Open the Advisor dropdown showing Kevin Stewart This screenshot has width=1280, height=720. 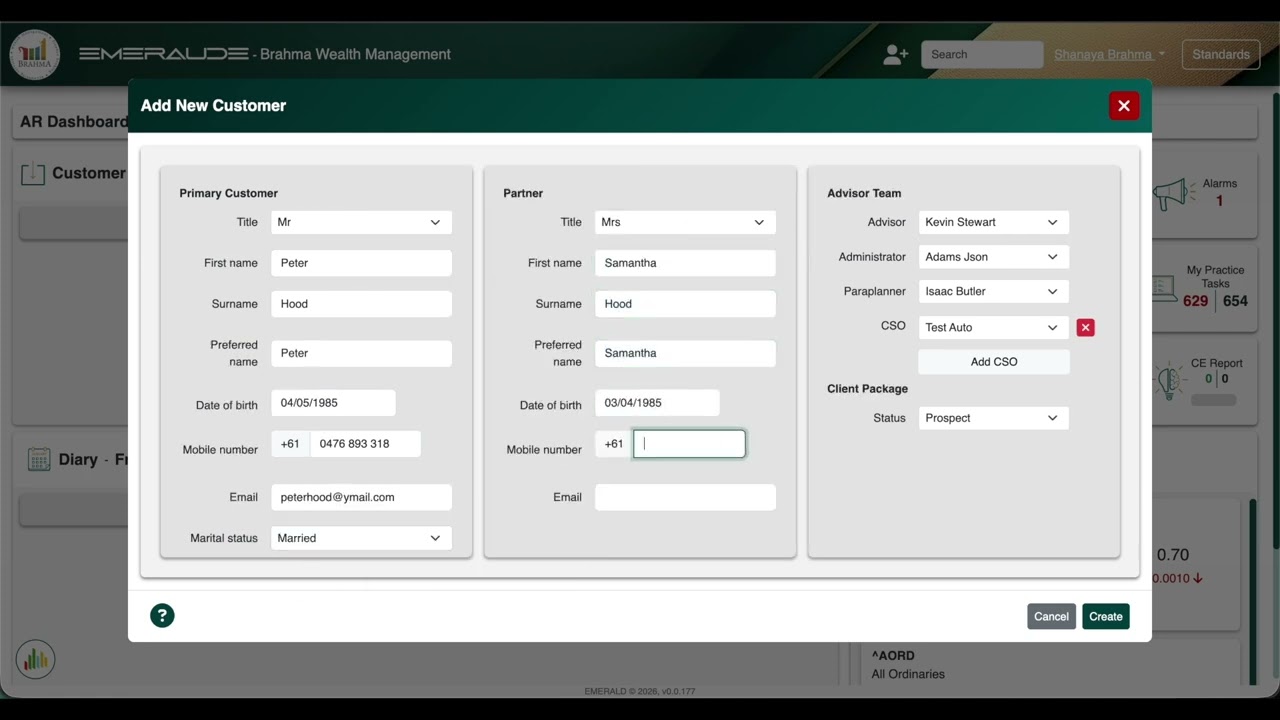(x=994, y=222)
